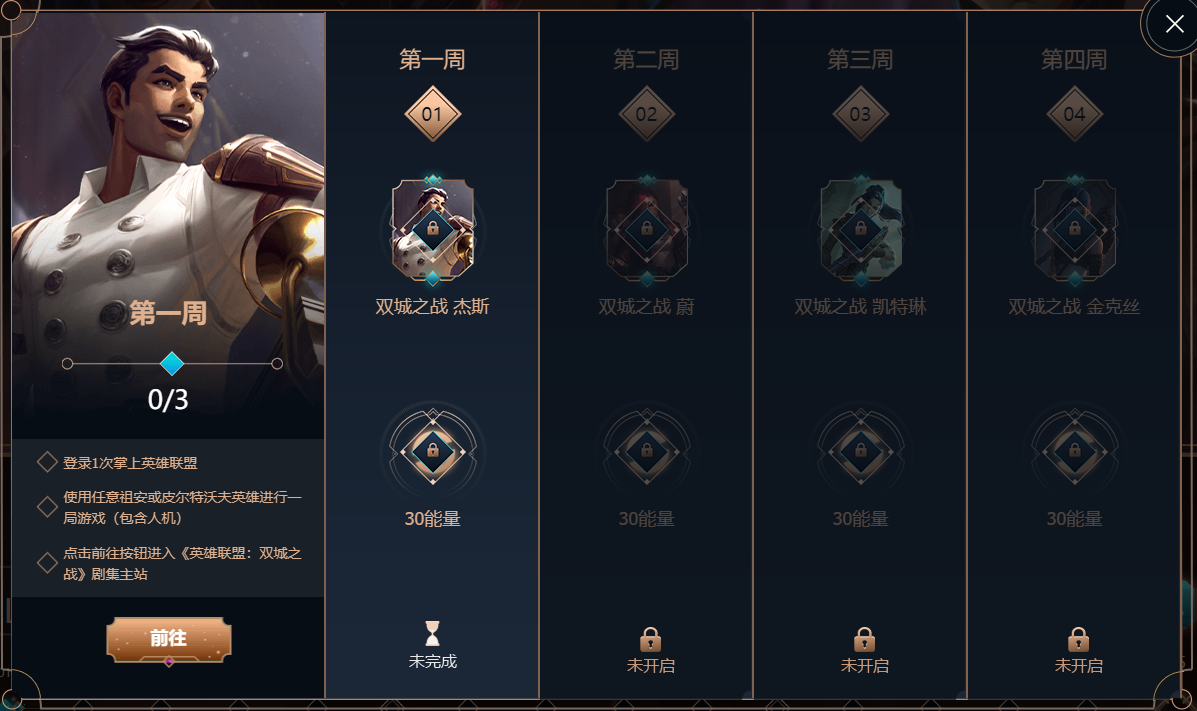Click the 前往 button
Viewport: 1197px width, 711px height.
(x=169, y=639)
